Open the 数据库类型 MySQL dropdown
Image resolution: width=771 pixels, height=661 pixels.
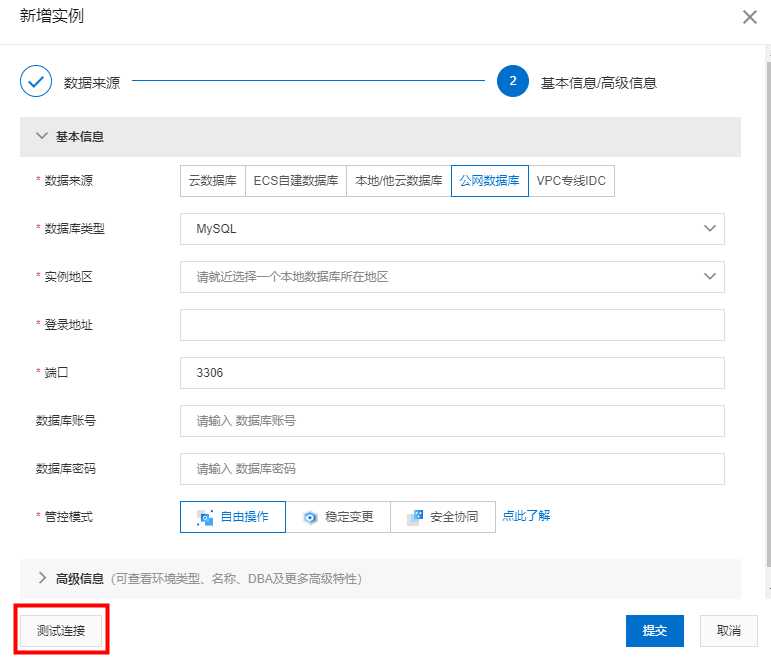452,228
